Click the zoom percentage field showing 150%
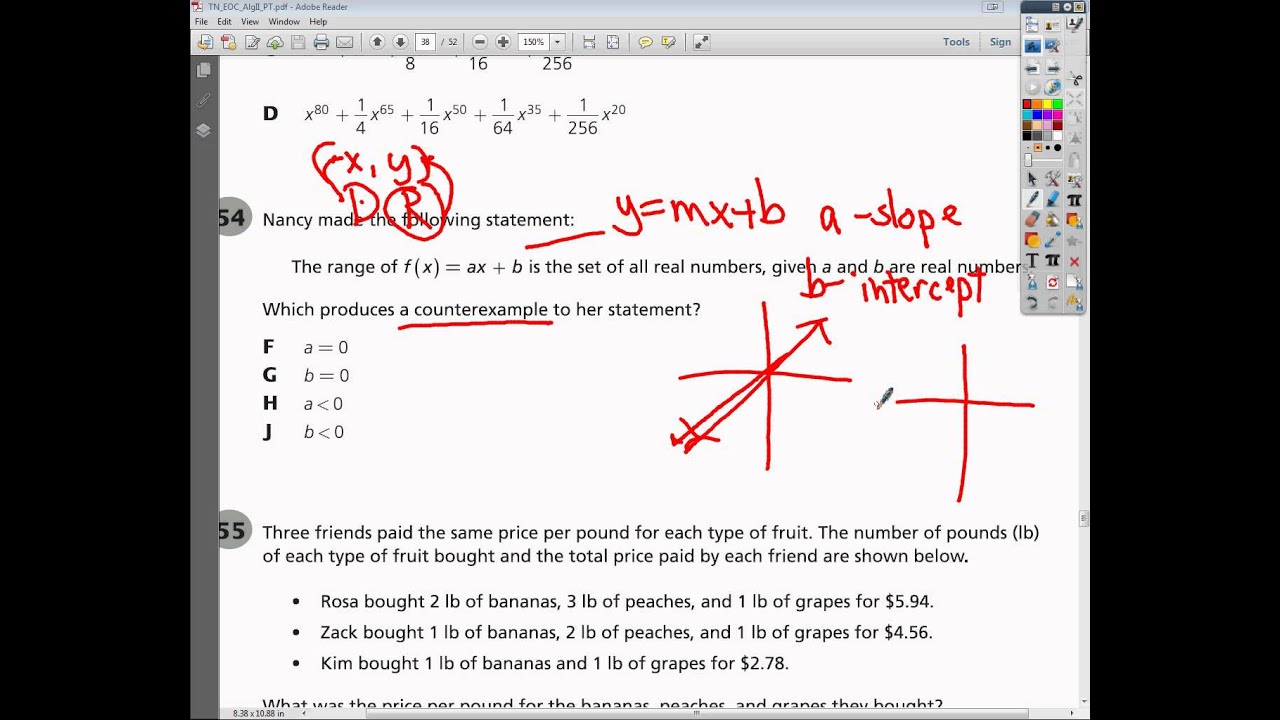Image resolution: width=1280 pixels, height=720 pixels. pyautogui.click(x=534, y=42)
